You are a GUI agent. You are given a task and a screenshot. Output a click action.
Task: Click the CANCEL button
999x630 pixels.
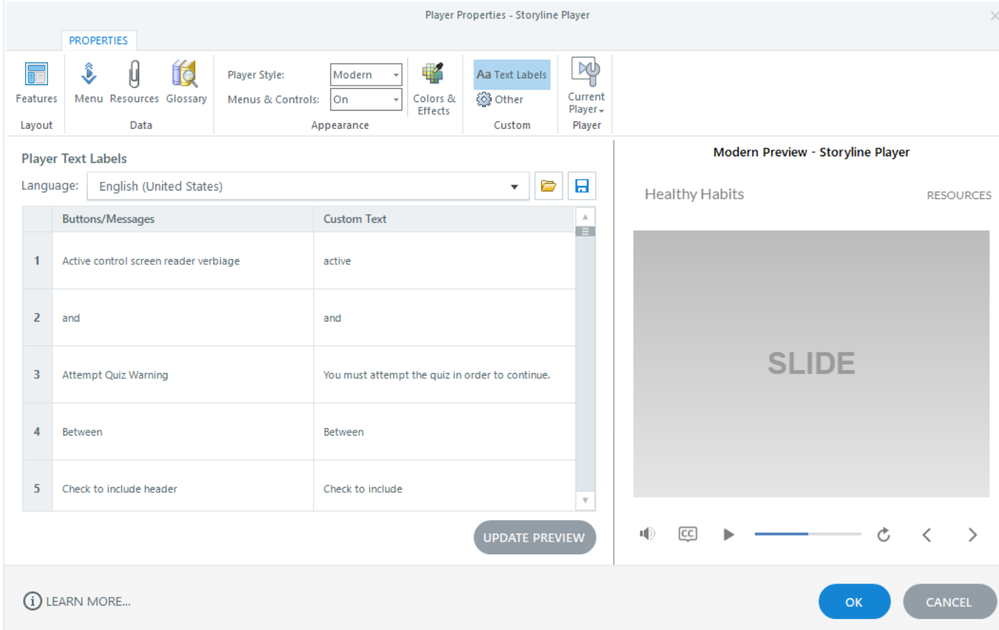coord(949,602)
